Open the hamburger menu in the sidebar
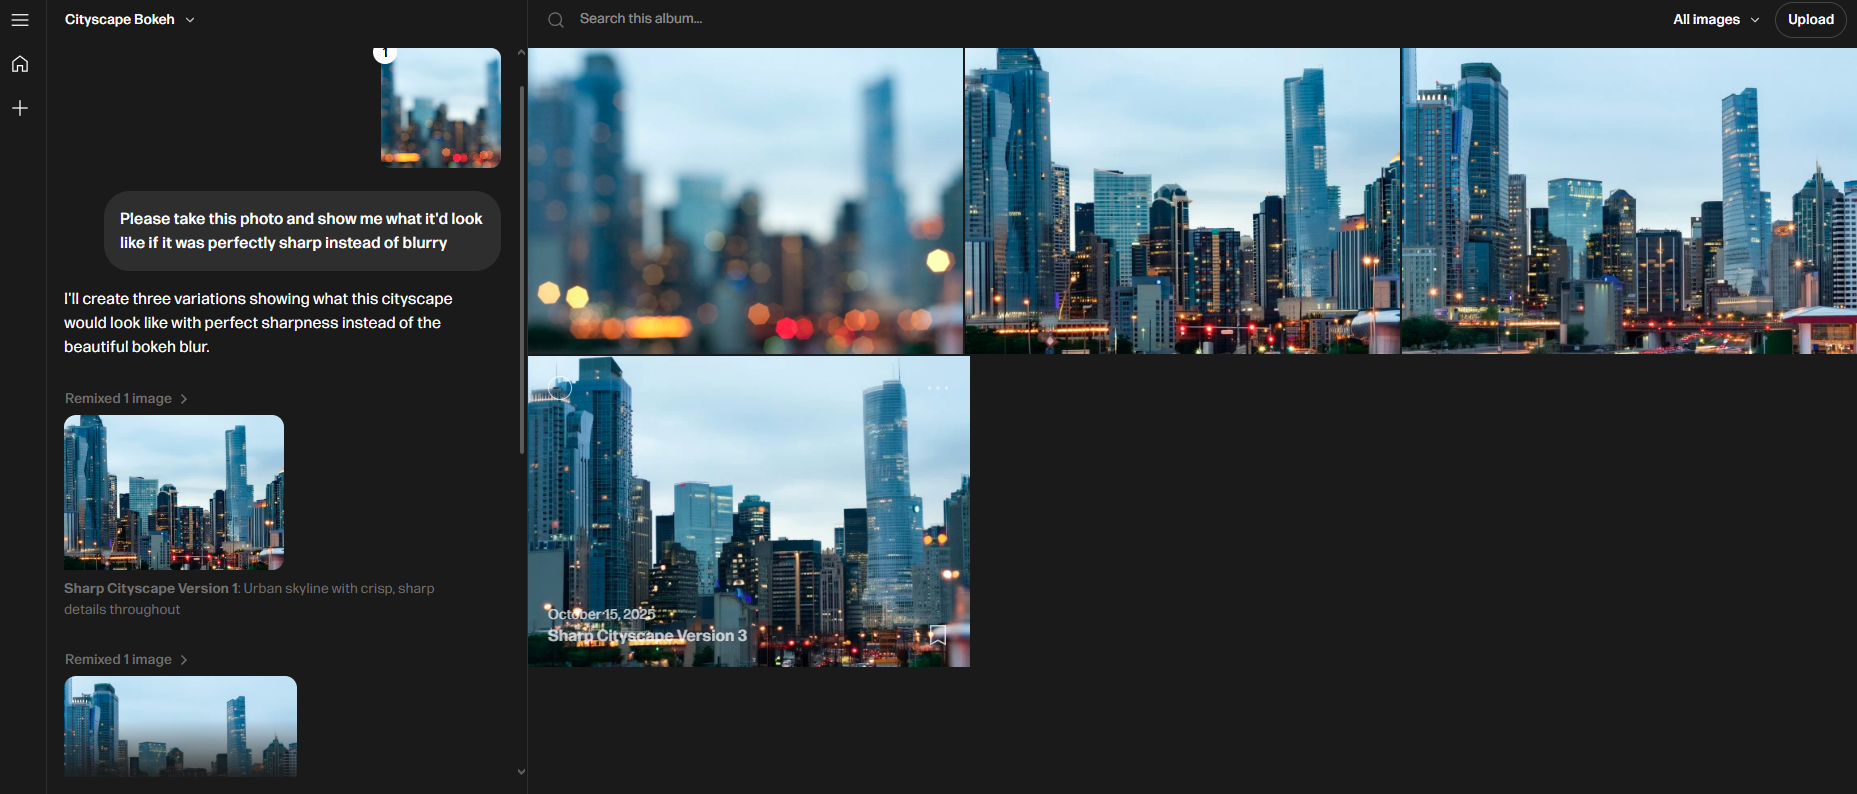This screenshot has height=794, width=1857. [x=20, y=20]
